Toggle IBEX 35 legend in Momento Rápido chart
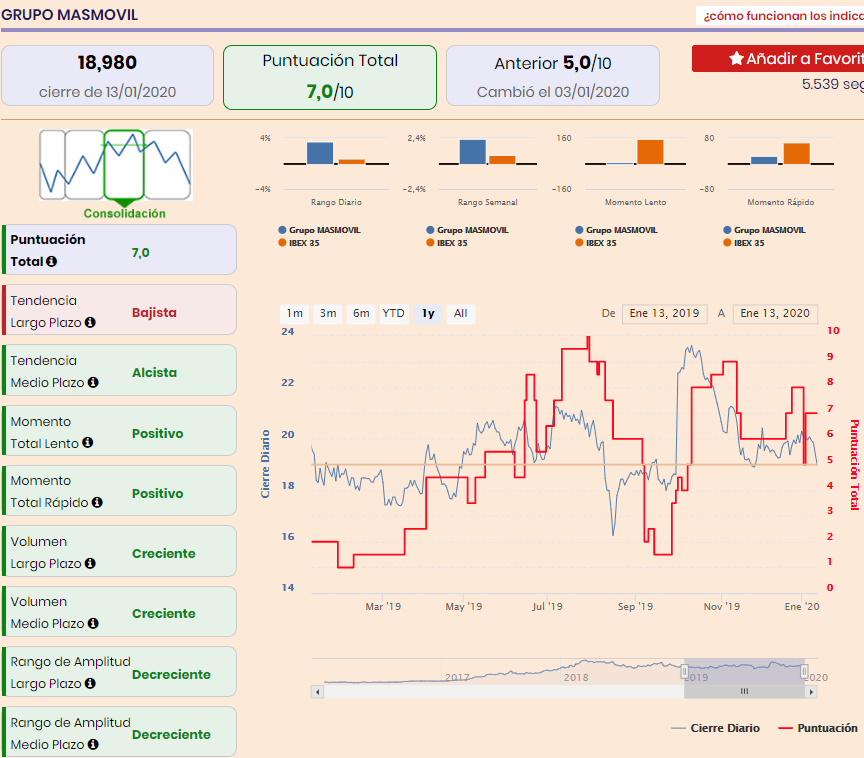 click(x=744, y=243)
